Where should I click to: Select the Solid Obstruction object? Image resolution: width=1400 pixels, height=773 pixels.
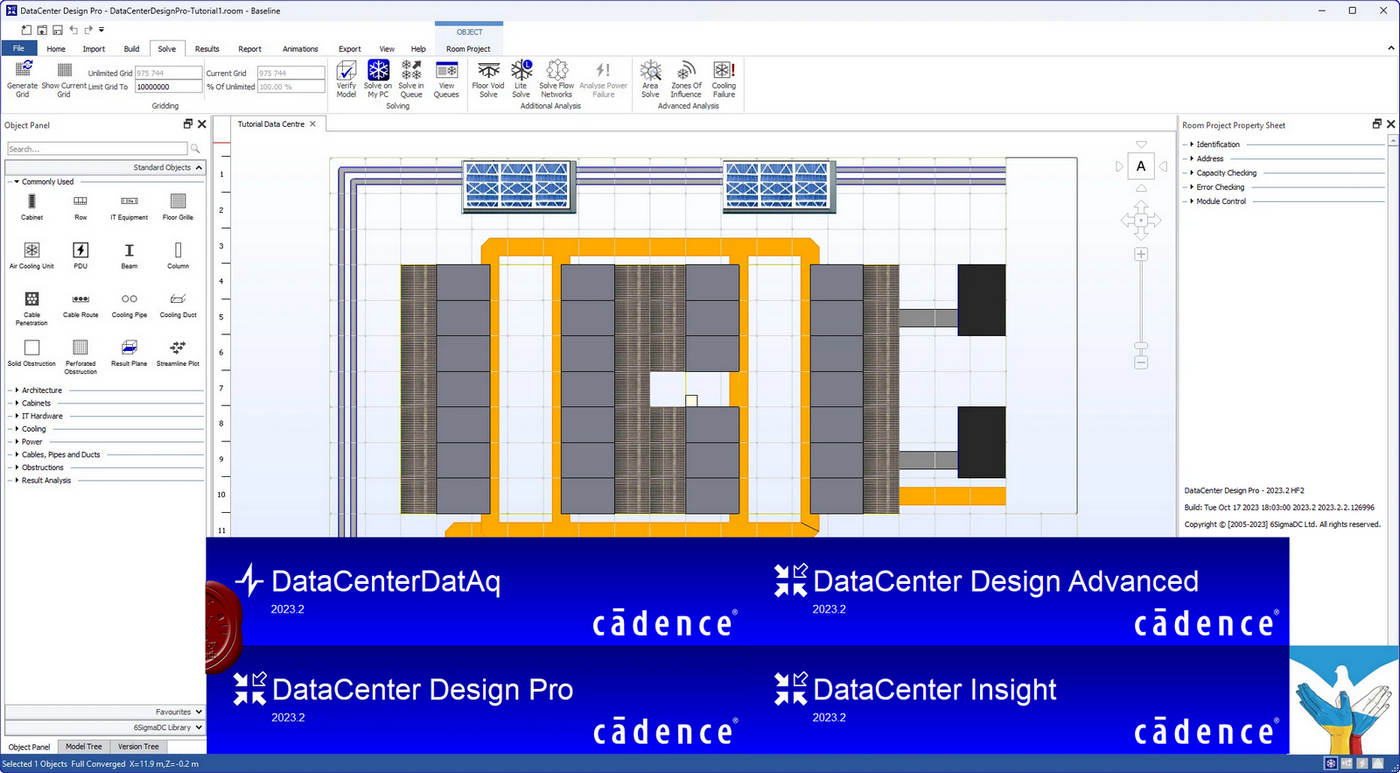[32, 353]
